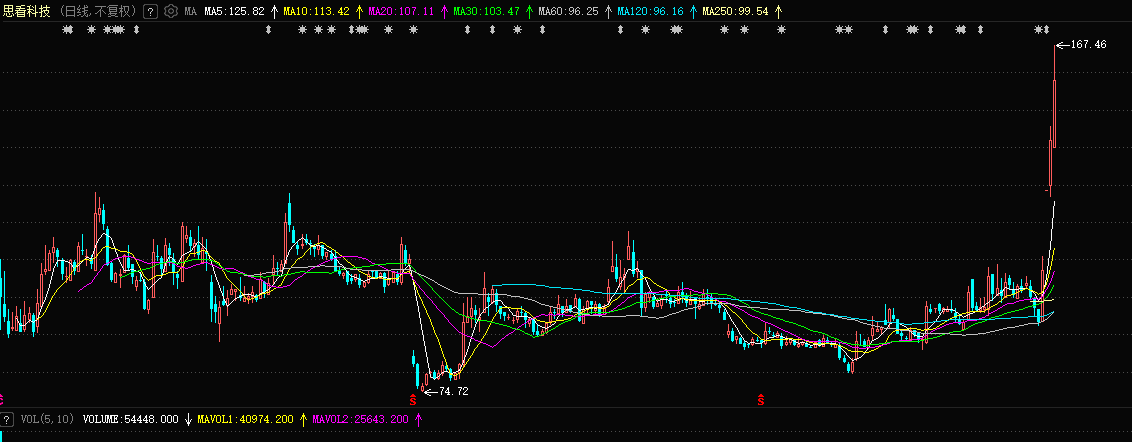
Task: Open the MA indicator name selector
Action: [190, 12]
